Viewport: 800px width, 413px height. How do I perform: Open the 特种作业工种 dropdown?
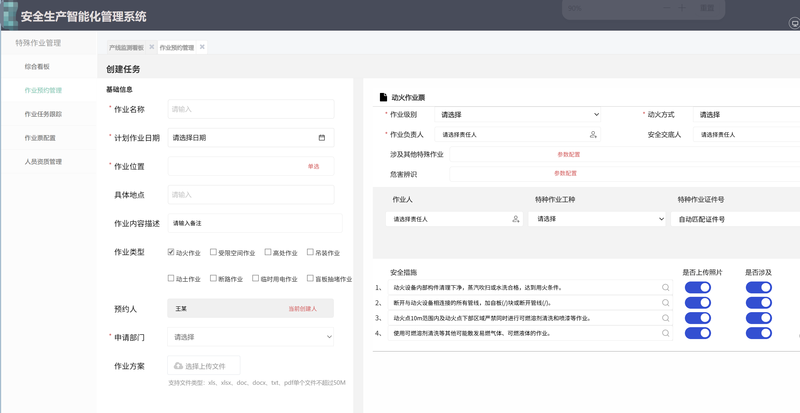(x=597, y=219)
